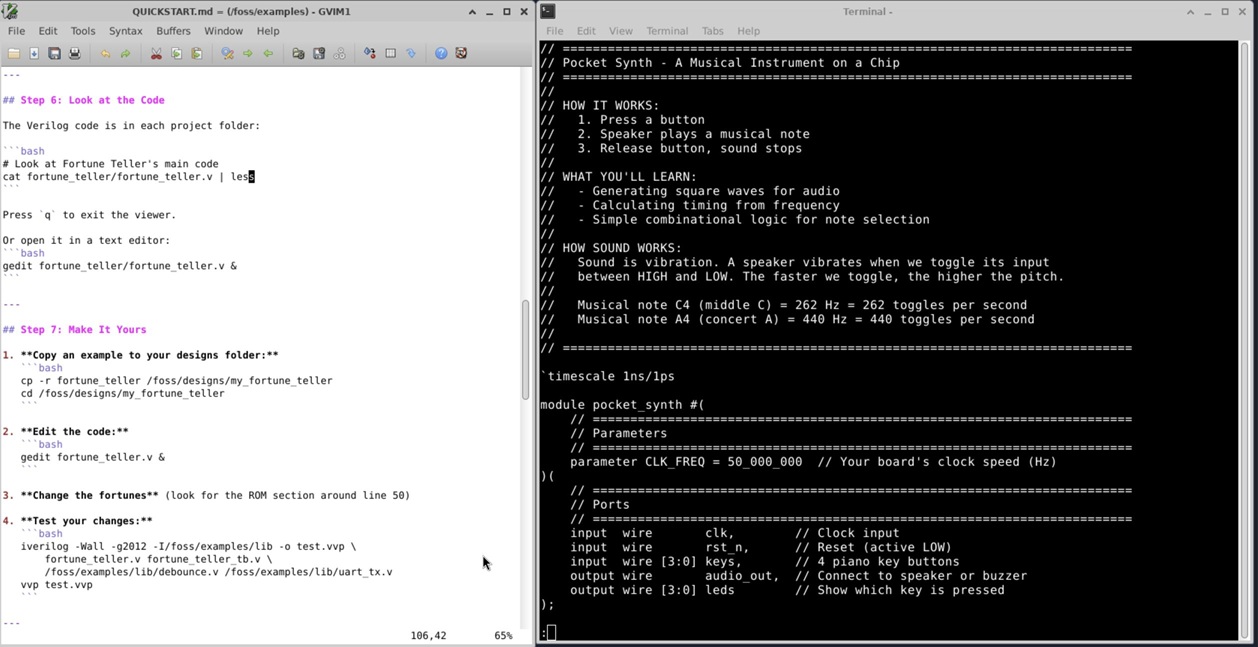Click the Terminal window's vertical scrollbar
Viewport: 1258px width, 647px height.
(1244, 340)
